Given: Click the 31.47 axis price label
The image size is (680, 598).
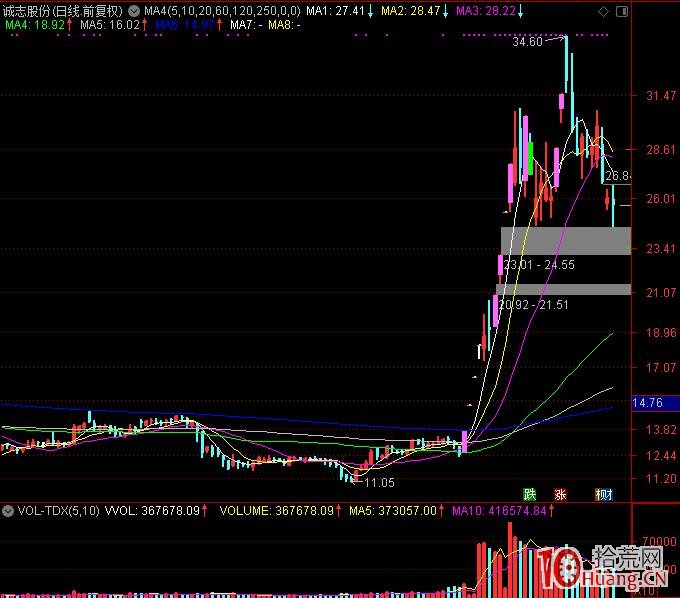Looking at the screenshot, I should coord(660,96).
